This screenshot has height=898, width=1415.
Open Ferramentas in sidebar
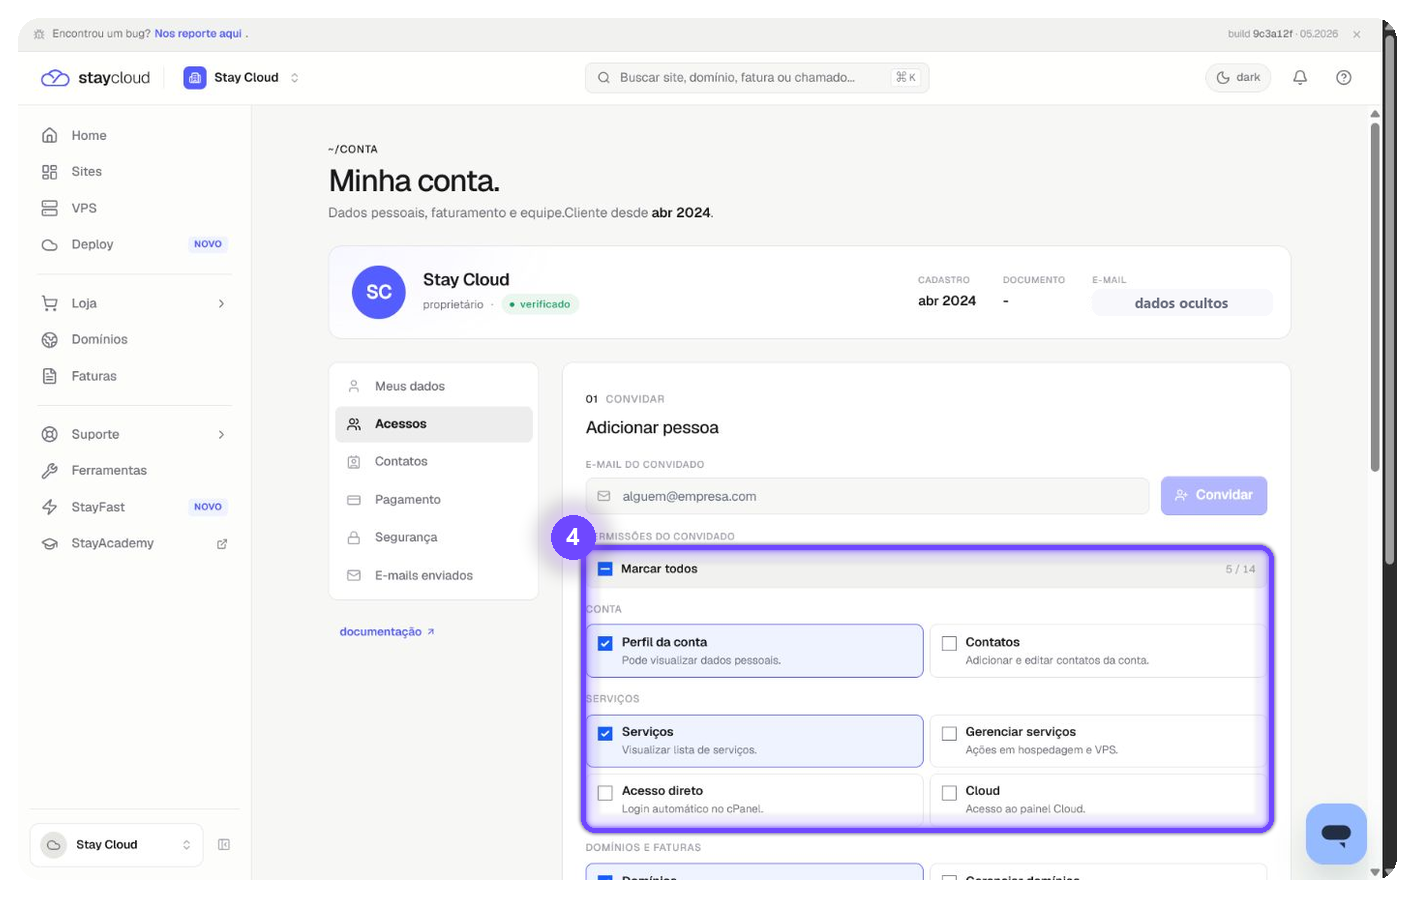[x=134, y=470]
